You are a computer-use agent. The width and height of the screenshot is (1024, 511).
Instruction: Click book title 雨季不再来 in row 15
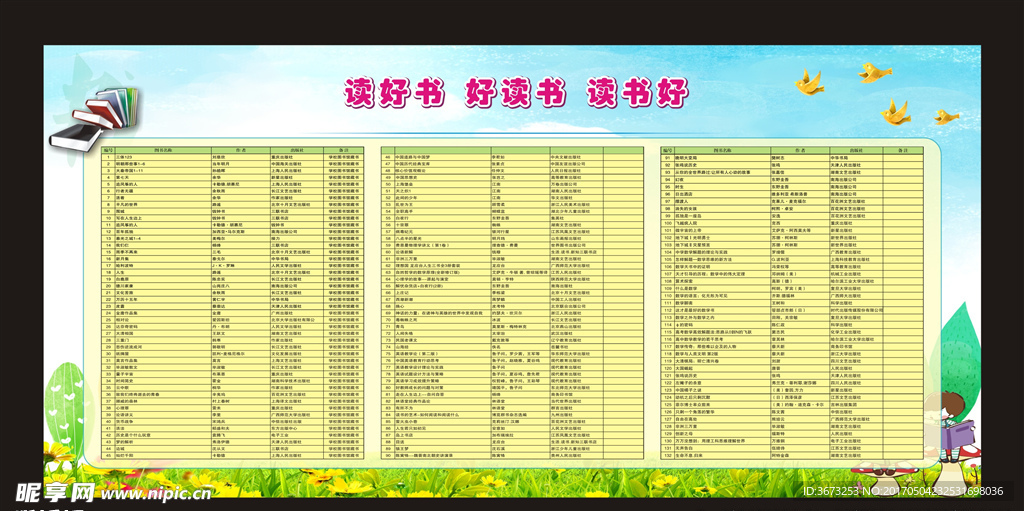tap(126, 252)
